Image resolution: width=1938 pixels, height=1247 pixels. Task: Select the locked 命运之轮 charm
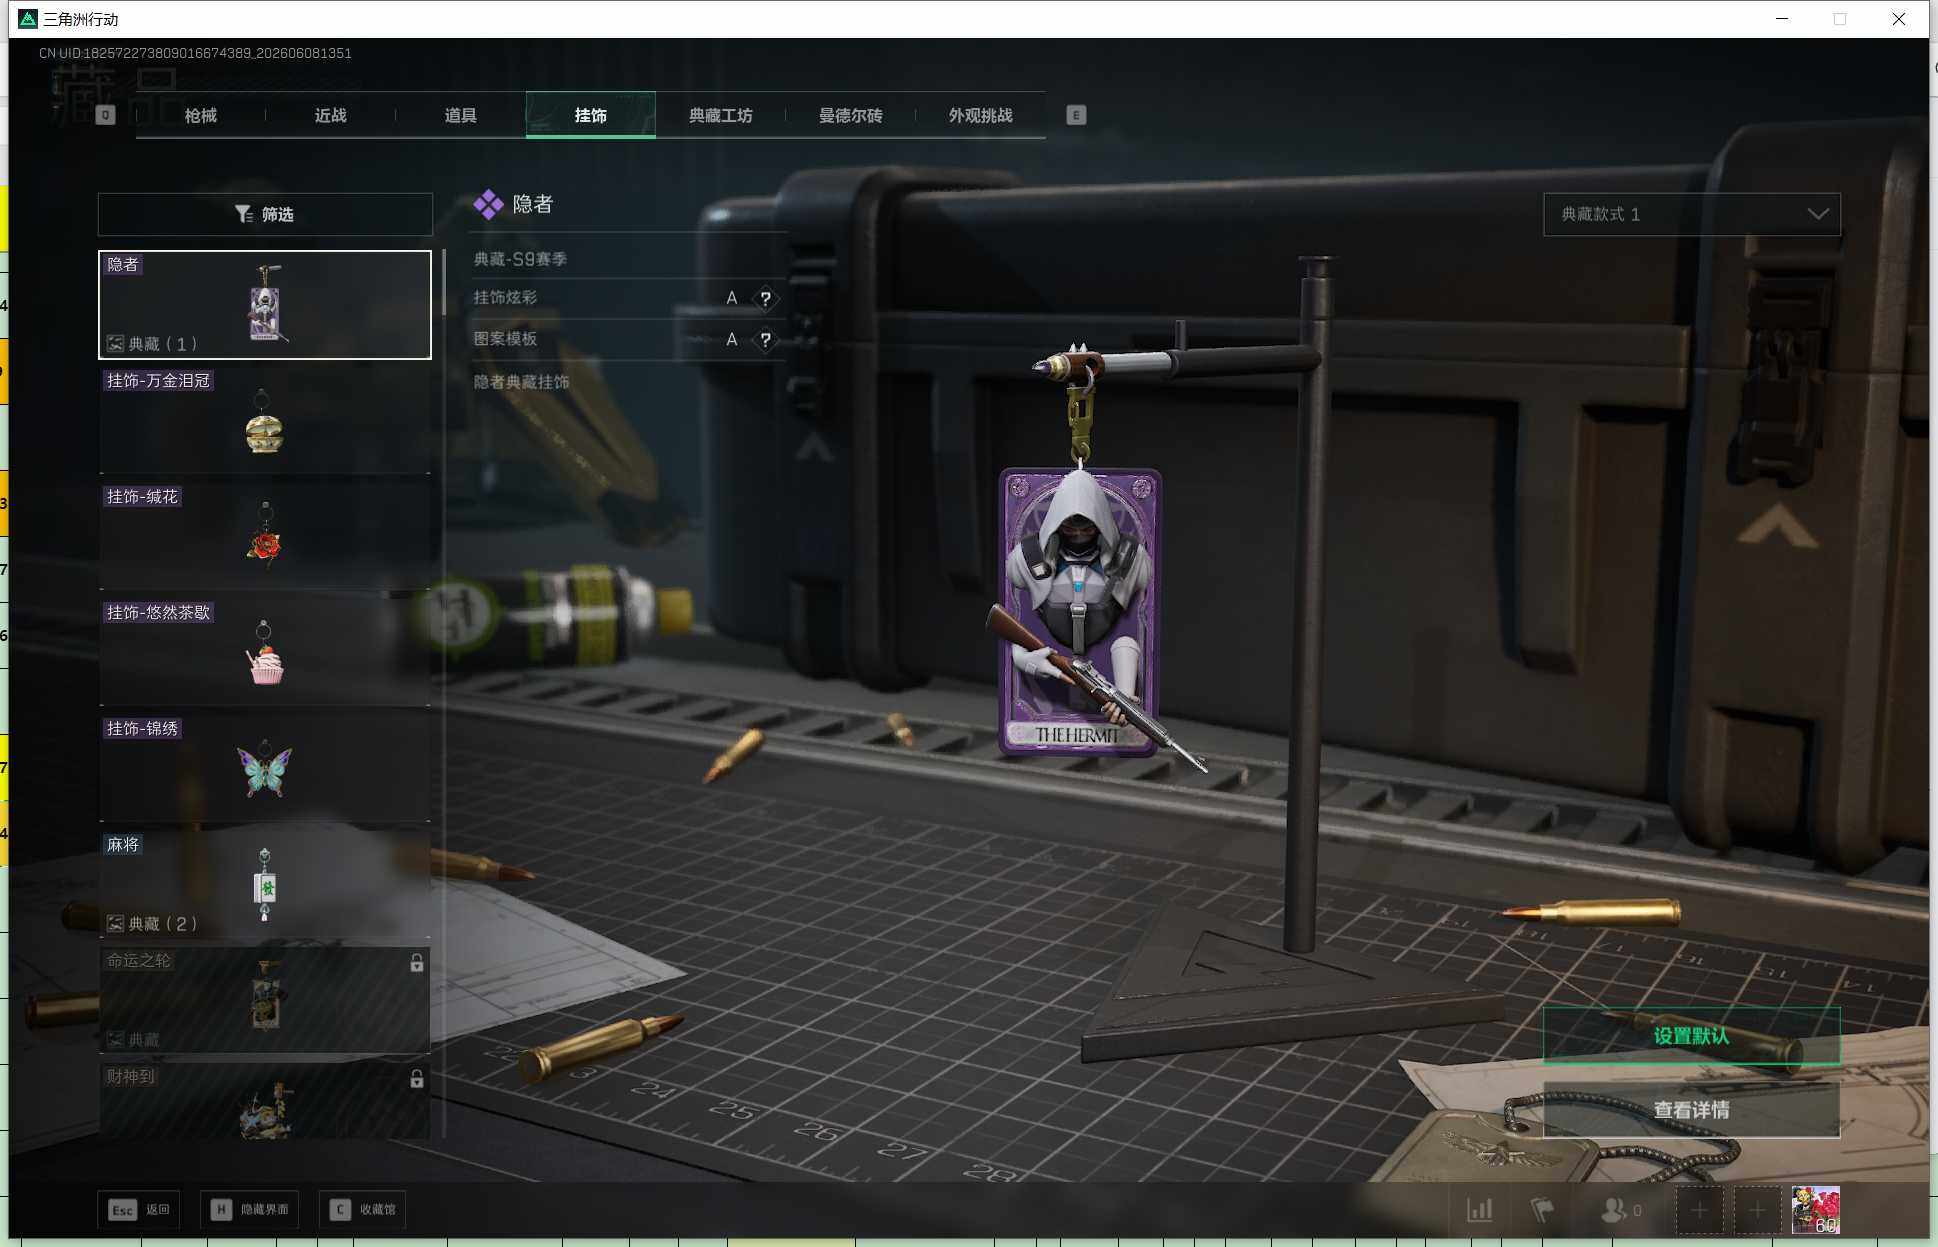tap(265, 1000)
